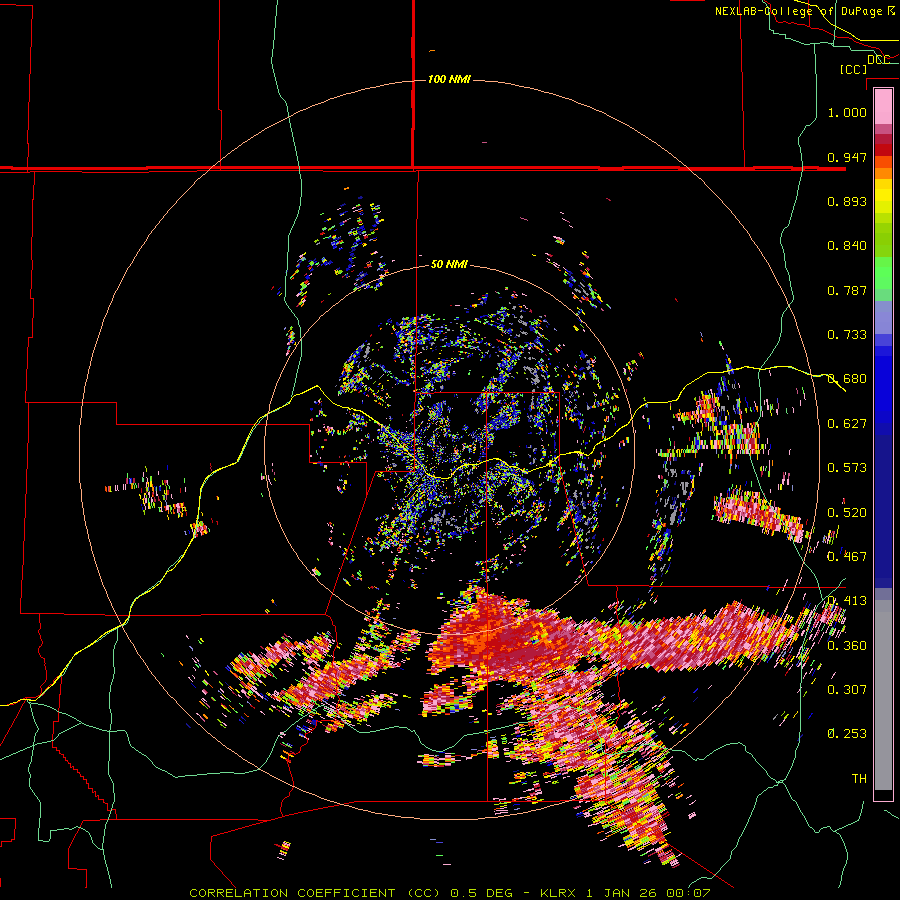Click the 0.307 scale value
The image size is (900, 900).
point(847,690)
